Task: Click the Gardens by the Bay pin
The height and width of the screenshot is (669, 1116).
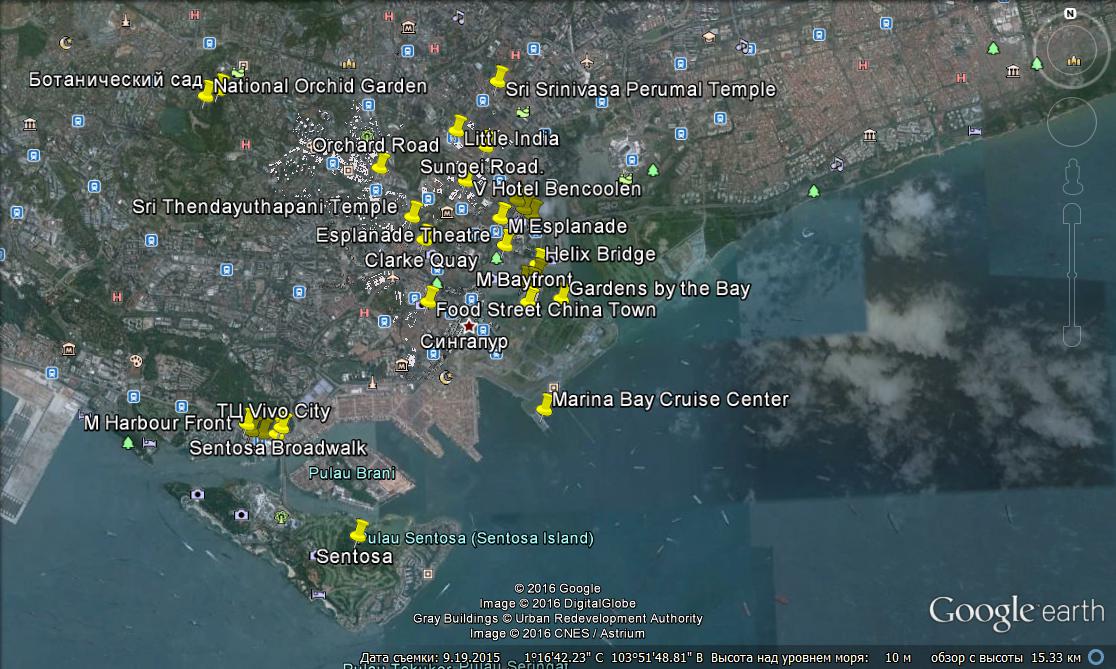Action: pos(562,294)
